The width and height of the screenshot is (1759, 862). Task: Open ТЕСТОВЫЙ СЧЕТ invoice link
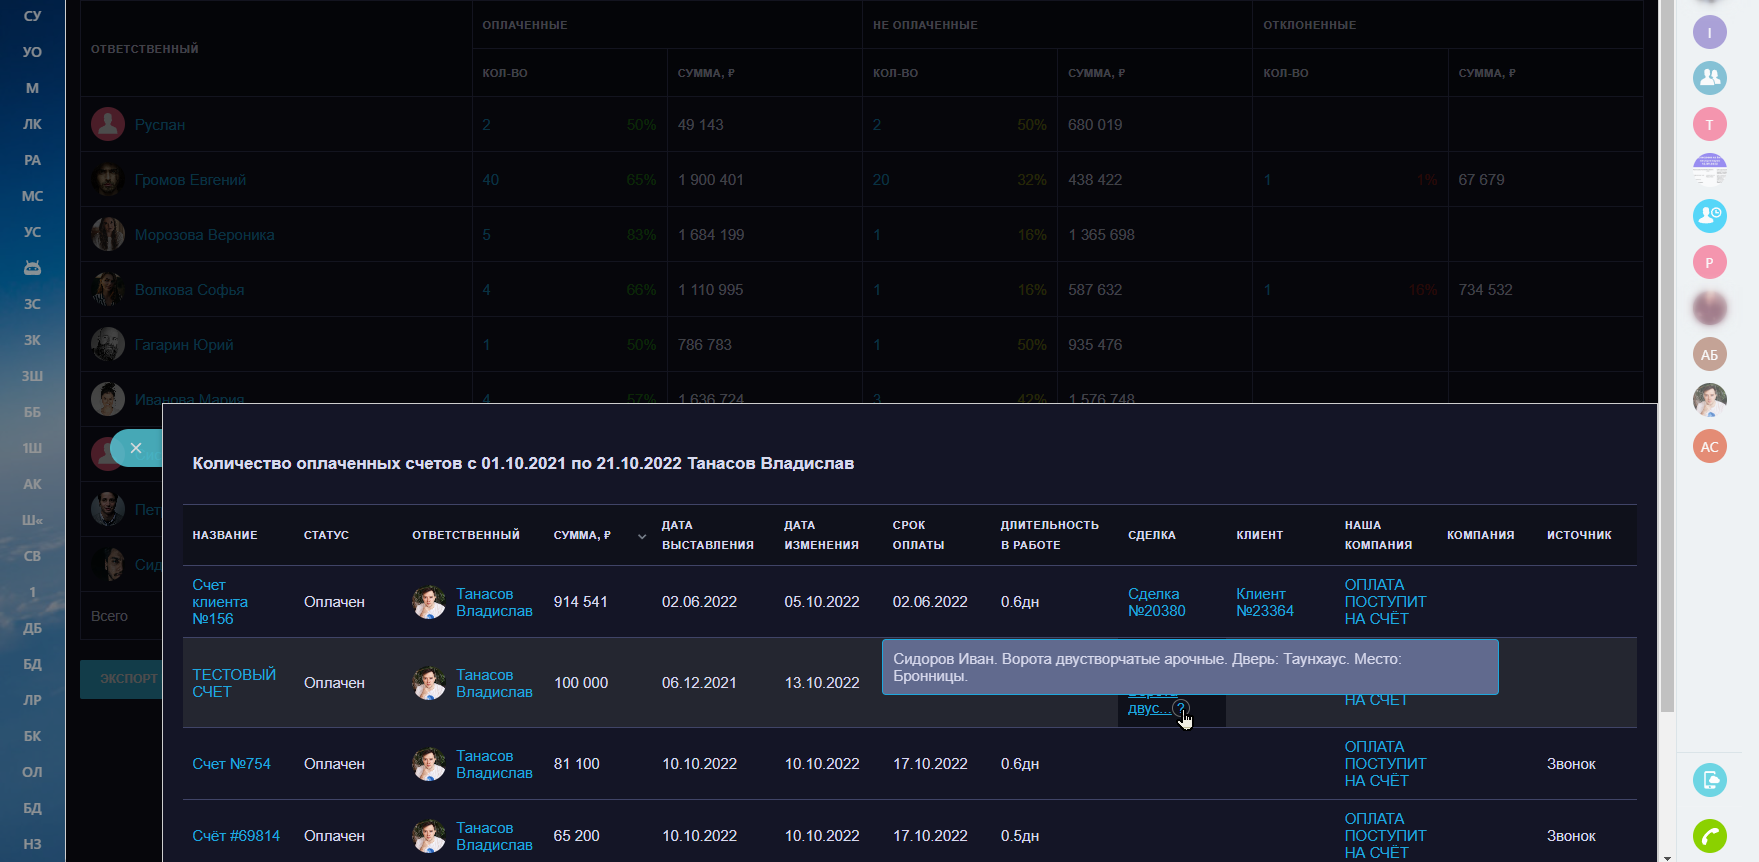click(x=234, y=683)
